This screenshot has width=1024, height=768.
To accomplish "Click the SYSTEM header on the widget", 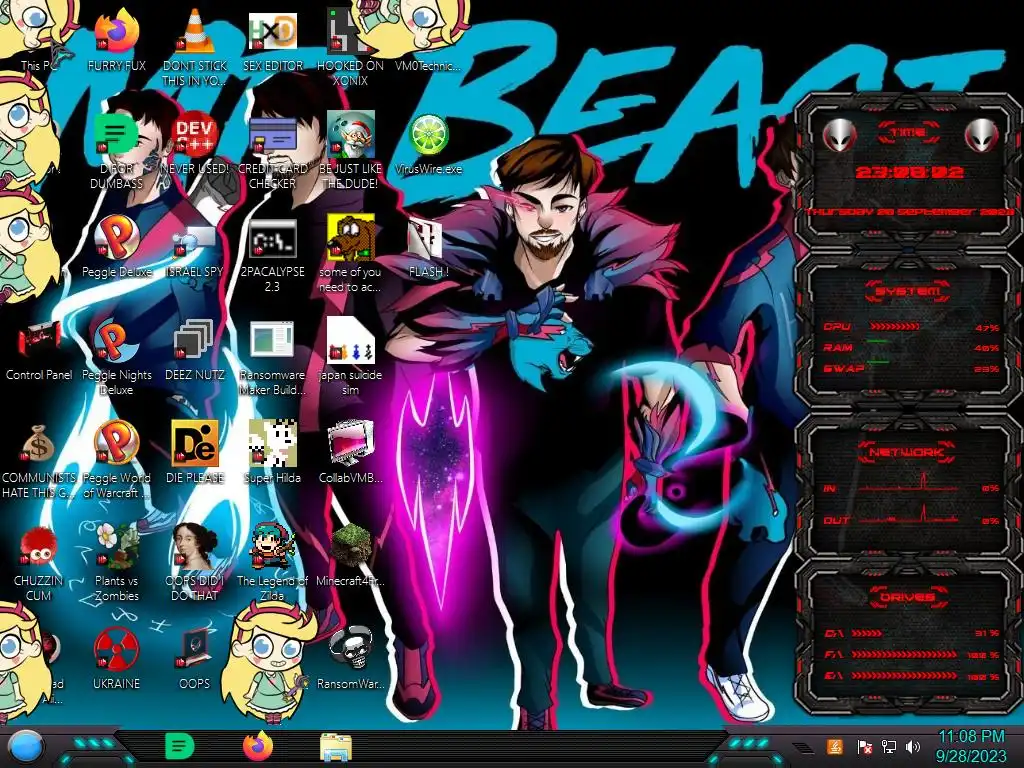I will click(x=908, y=291).
